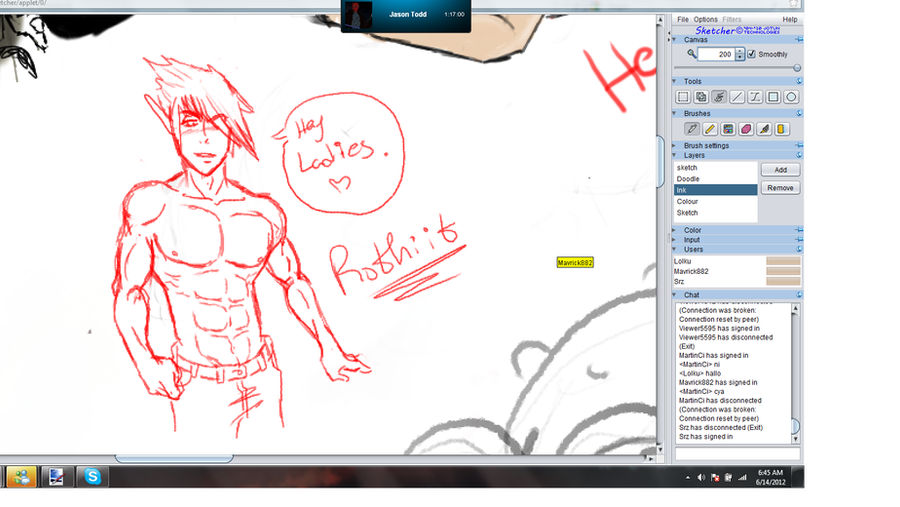Toggle the Smoothly checkbox
Viewport: 900px width, 507px height.
(751, 54)
